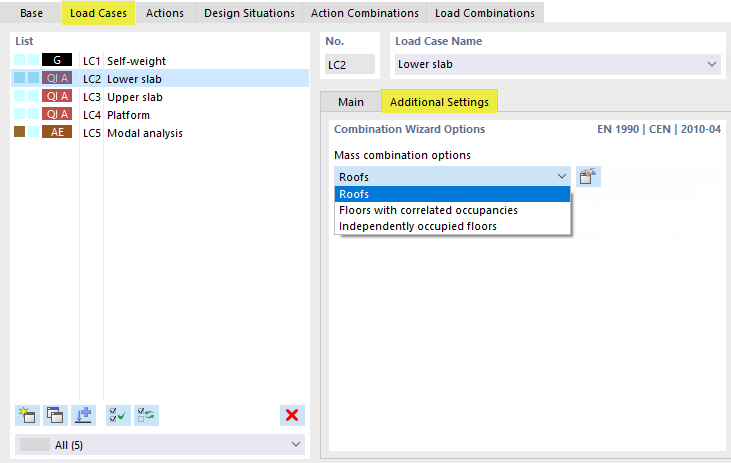This screenshot has height=463, width=731.
Task: Click the select all checkmarks icon
Action: pos(118,415)
